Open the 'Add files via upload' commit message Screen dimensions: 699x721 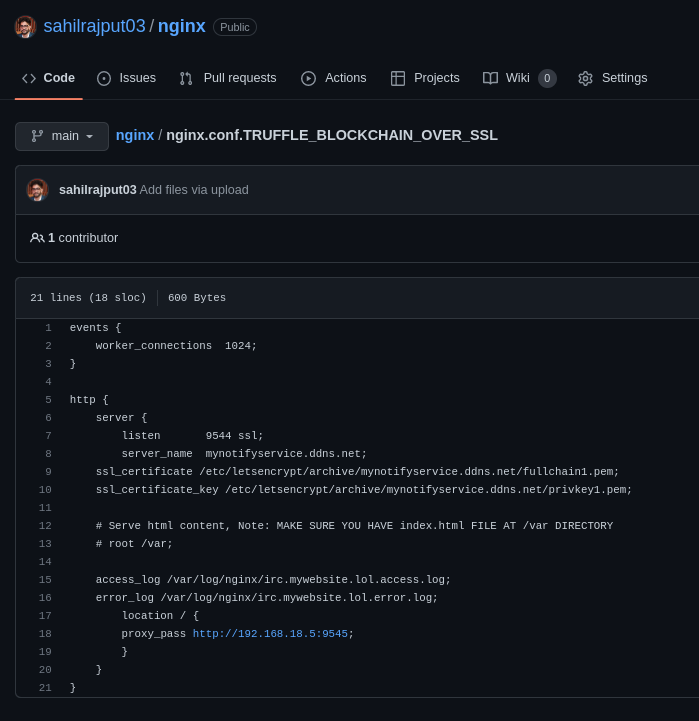[x=194, y=190]
